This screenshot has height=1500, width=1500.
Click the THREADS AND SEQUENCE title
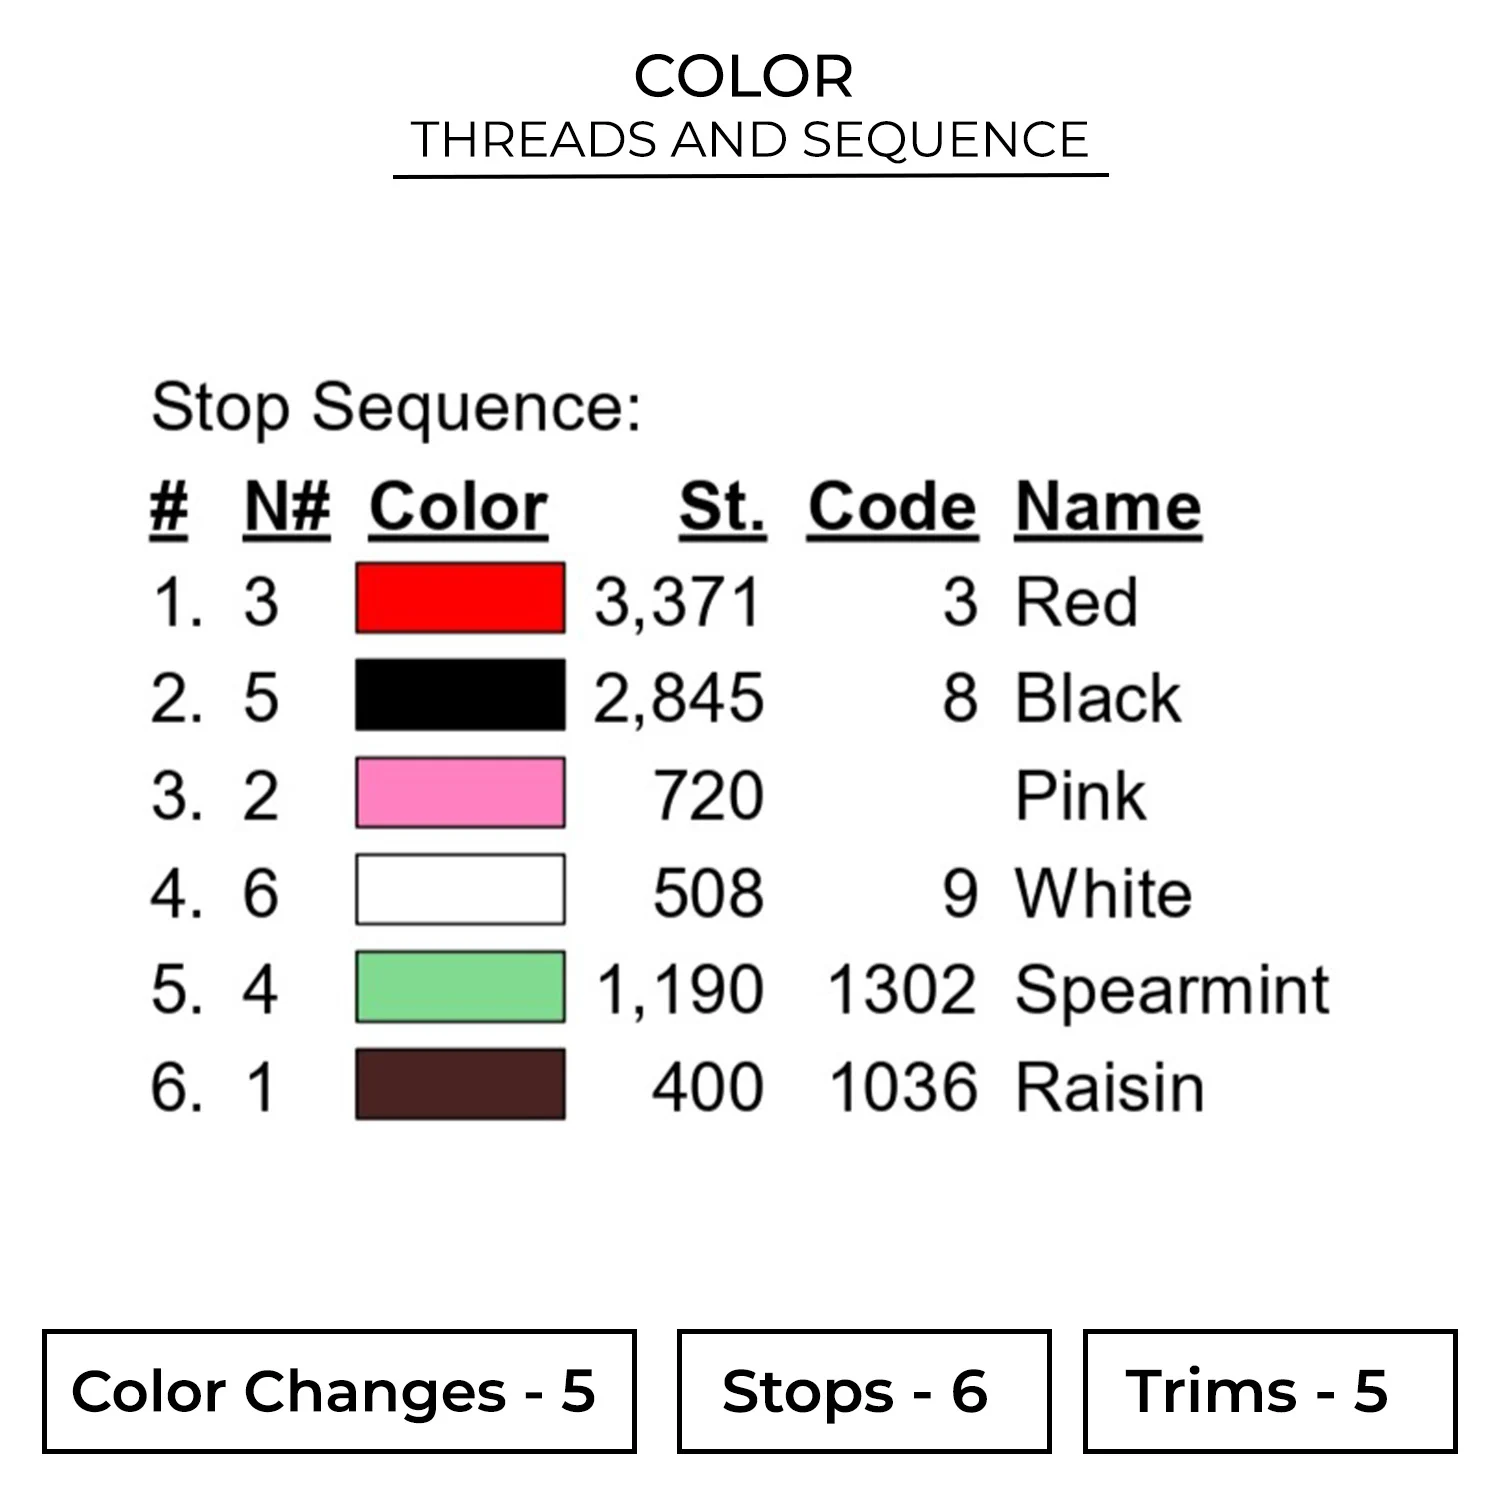[750, 139]
